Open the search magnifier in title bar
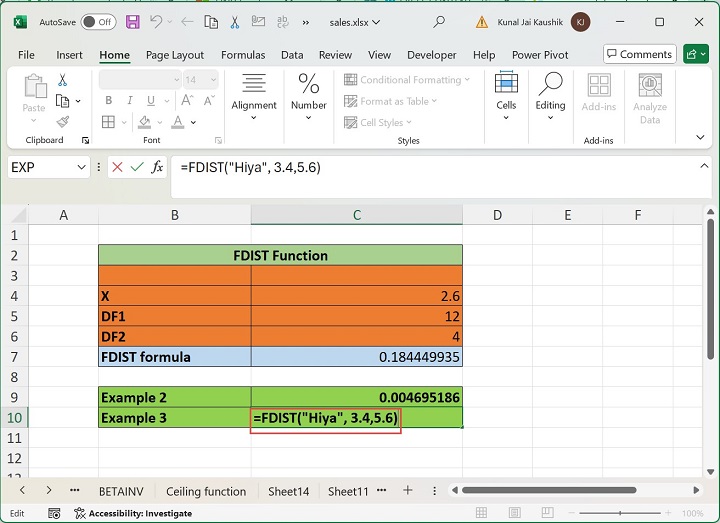720x523 pixels. [440, 21]
